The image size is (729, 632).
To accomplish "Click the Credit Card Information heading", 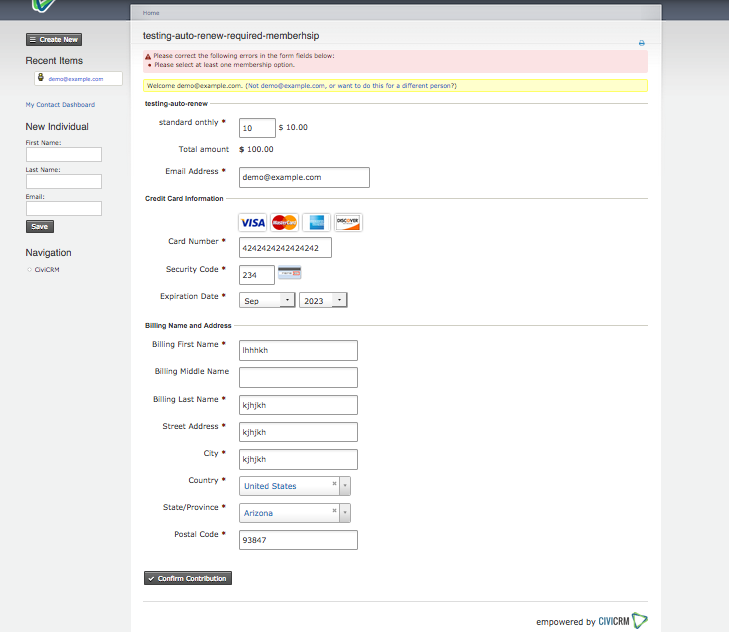I will coord(184,199).
